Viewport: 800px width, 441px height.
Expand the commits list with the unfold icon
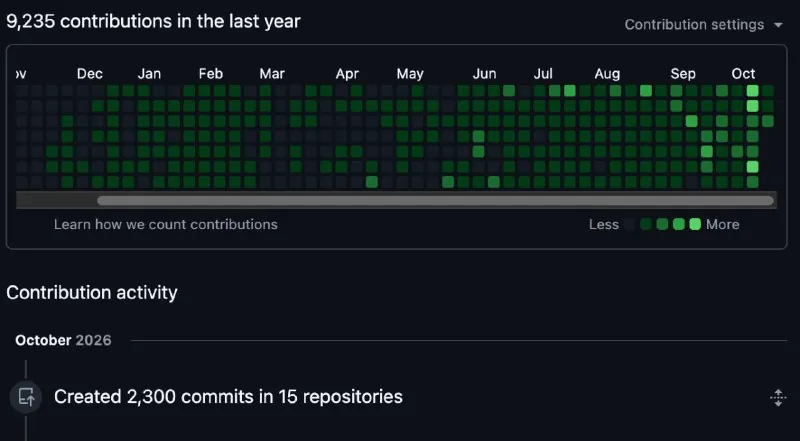[778, 397]
